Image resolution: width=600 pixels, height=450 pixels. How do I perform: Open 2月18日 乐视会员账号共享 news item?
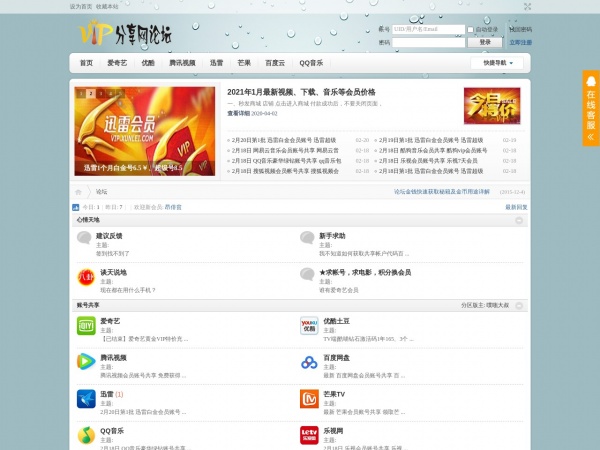pos(428,161)
